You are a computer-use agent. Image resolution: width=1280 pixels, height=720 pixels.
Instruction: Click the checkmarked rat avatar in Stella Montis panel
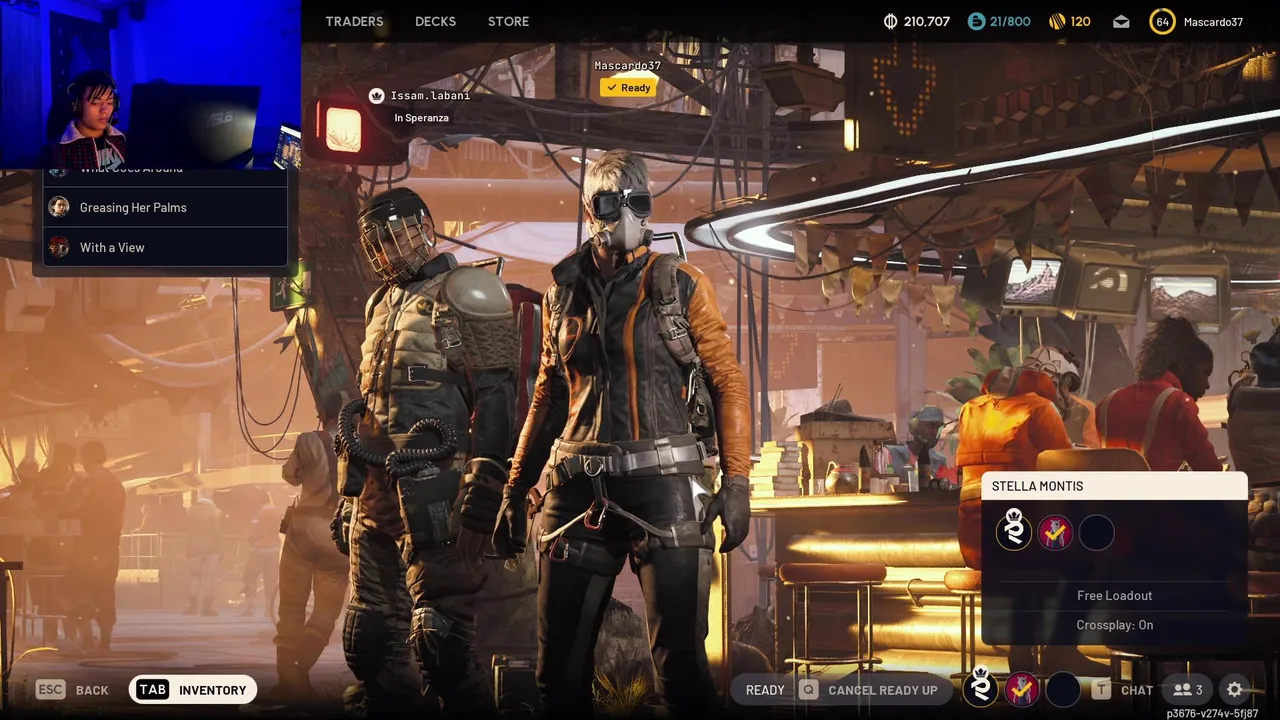(1055, 533)
